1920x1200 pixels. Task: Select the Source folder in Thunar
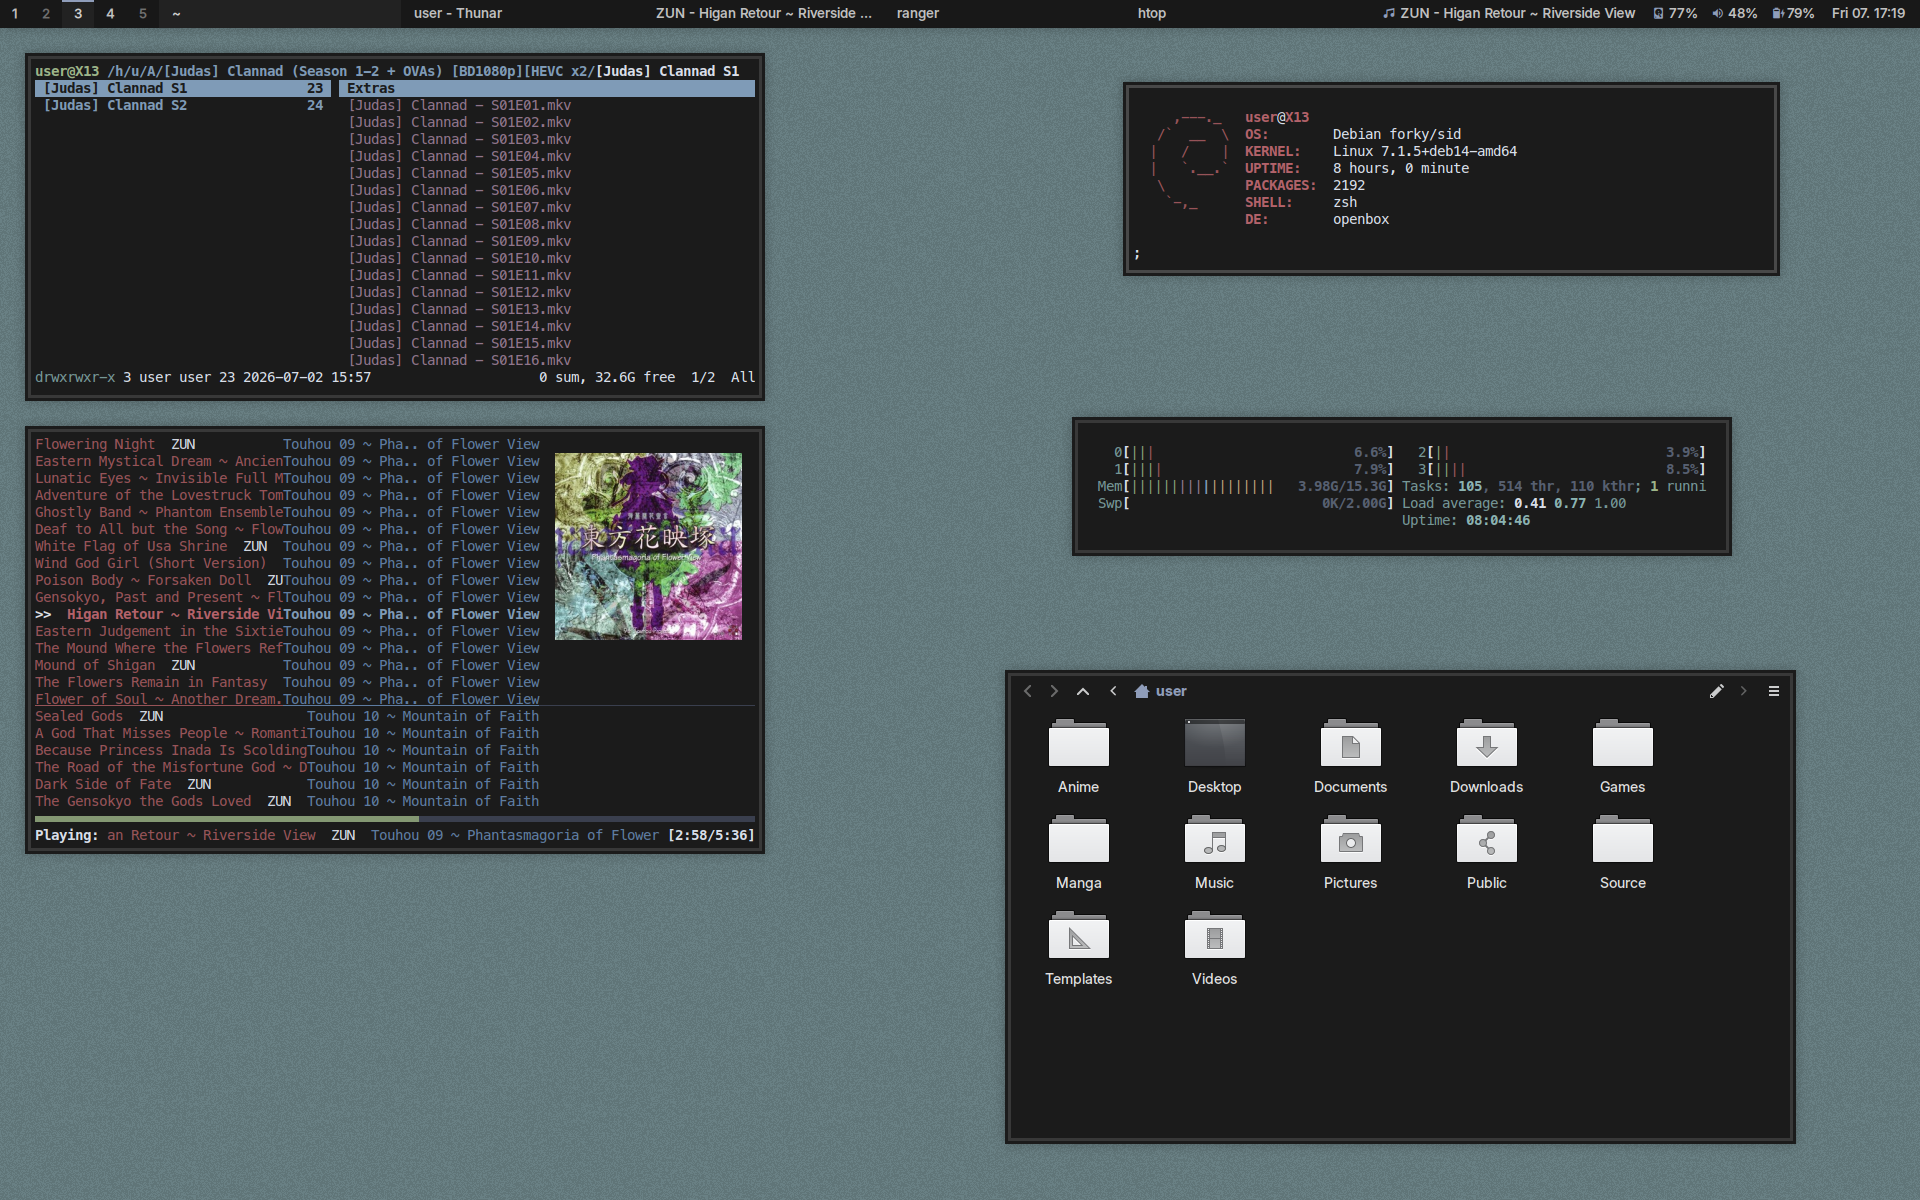pos(1622,852)
